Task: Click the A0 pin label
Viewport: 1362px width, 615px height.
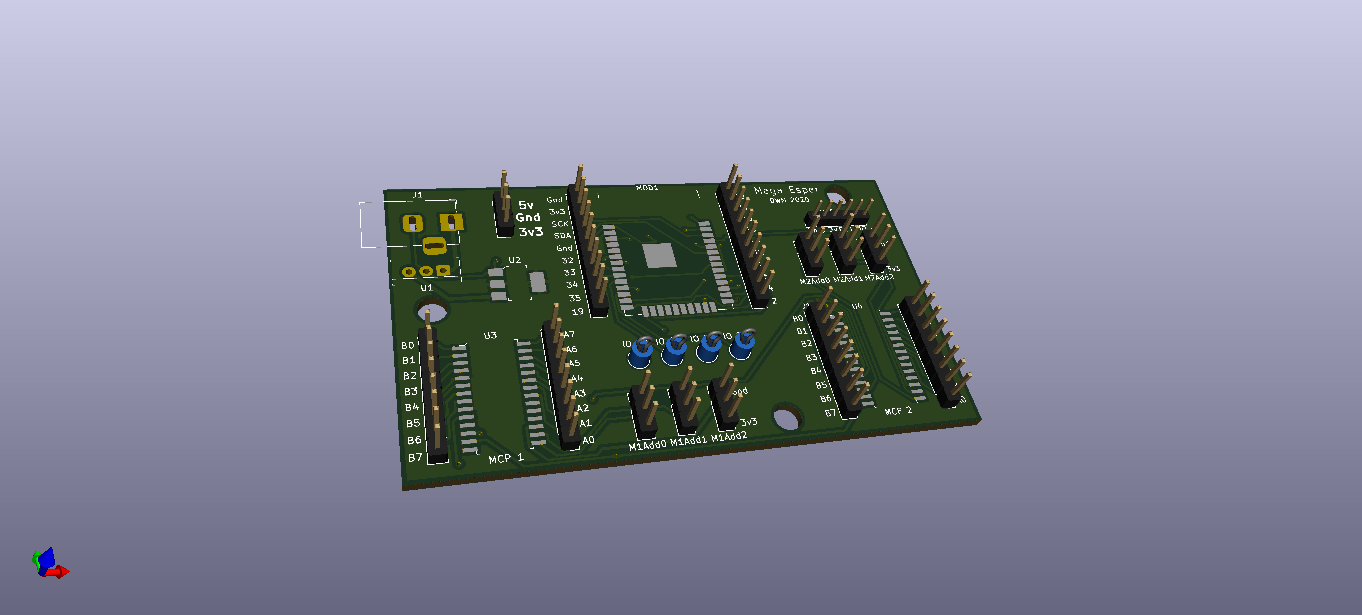Action: (589, 439)
